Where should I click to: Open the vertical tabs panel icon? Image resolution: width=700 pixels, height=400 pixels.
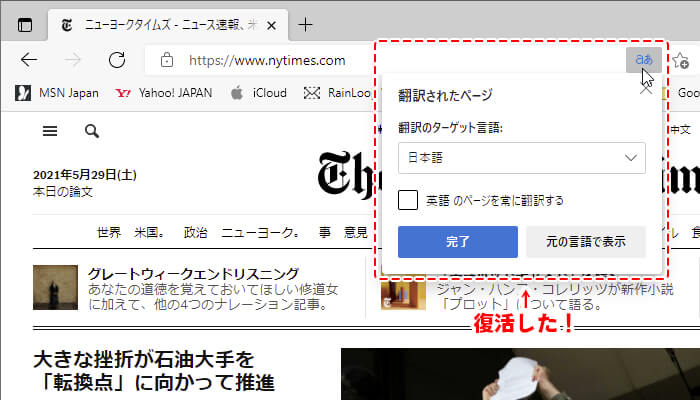[25, 25]
